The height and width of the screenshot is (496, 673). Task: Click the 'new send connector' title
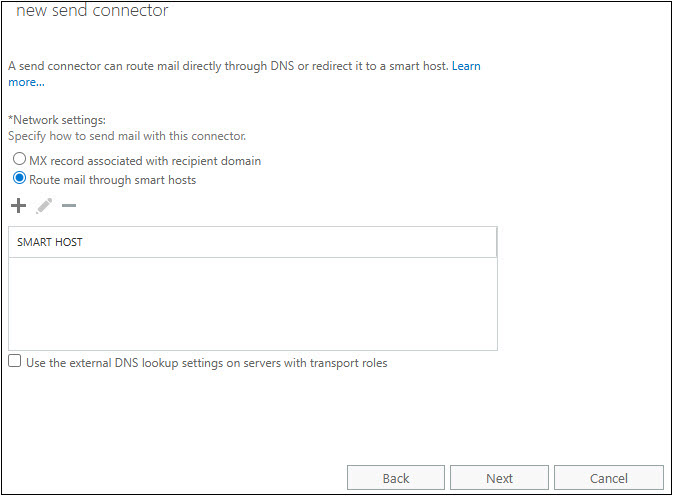tap(92, 10)
